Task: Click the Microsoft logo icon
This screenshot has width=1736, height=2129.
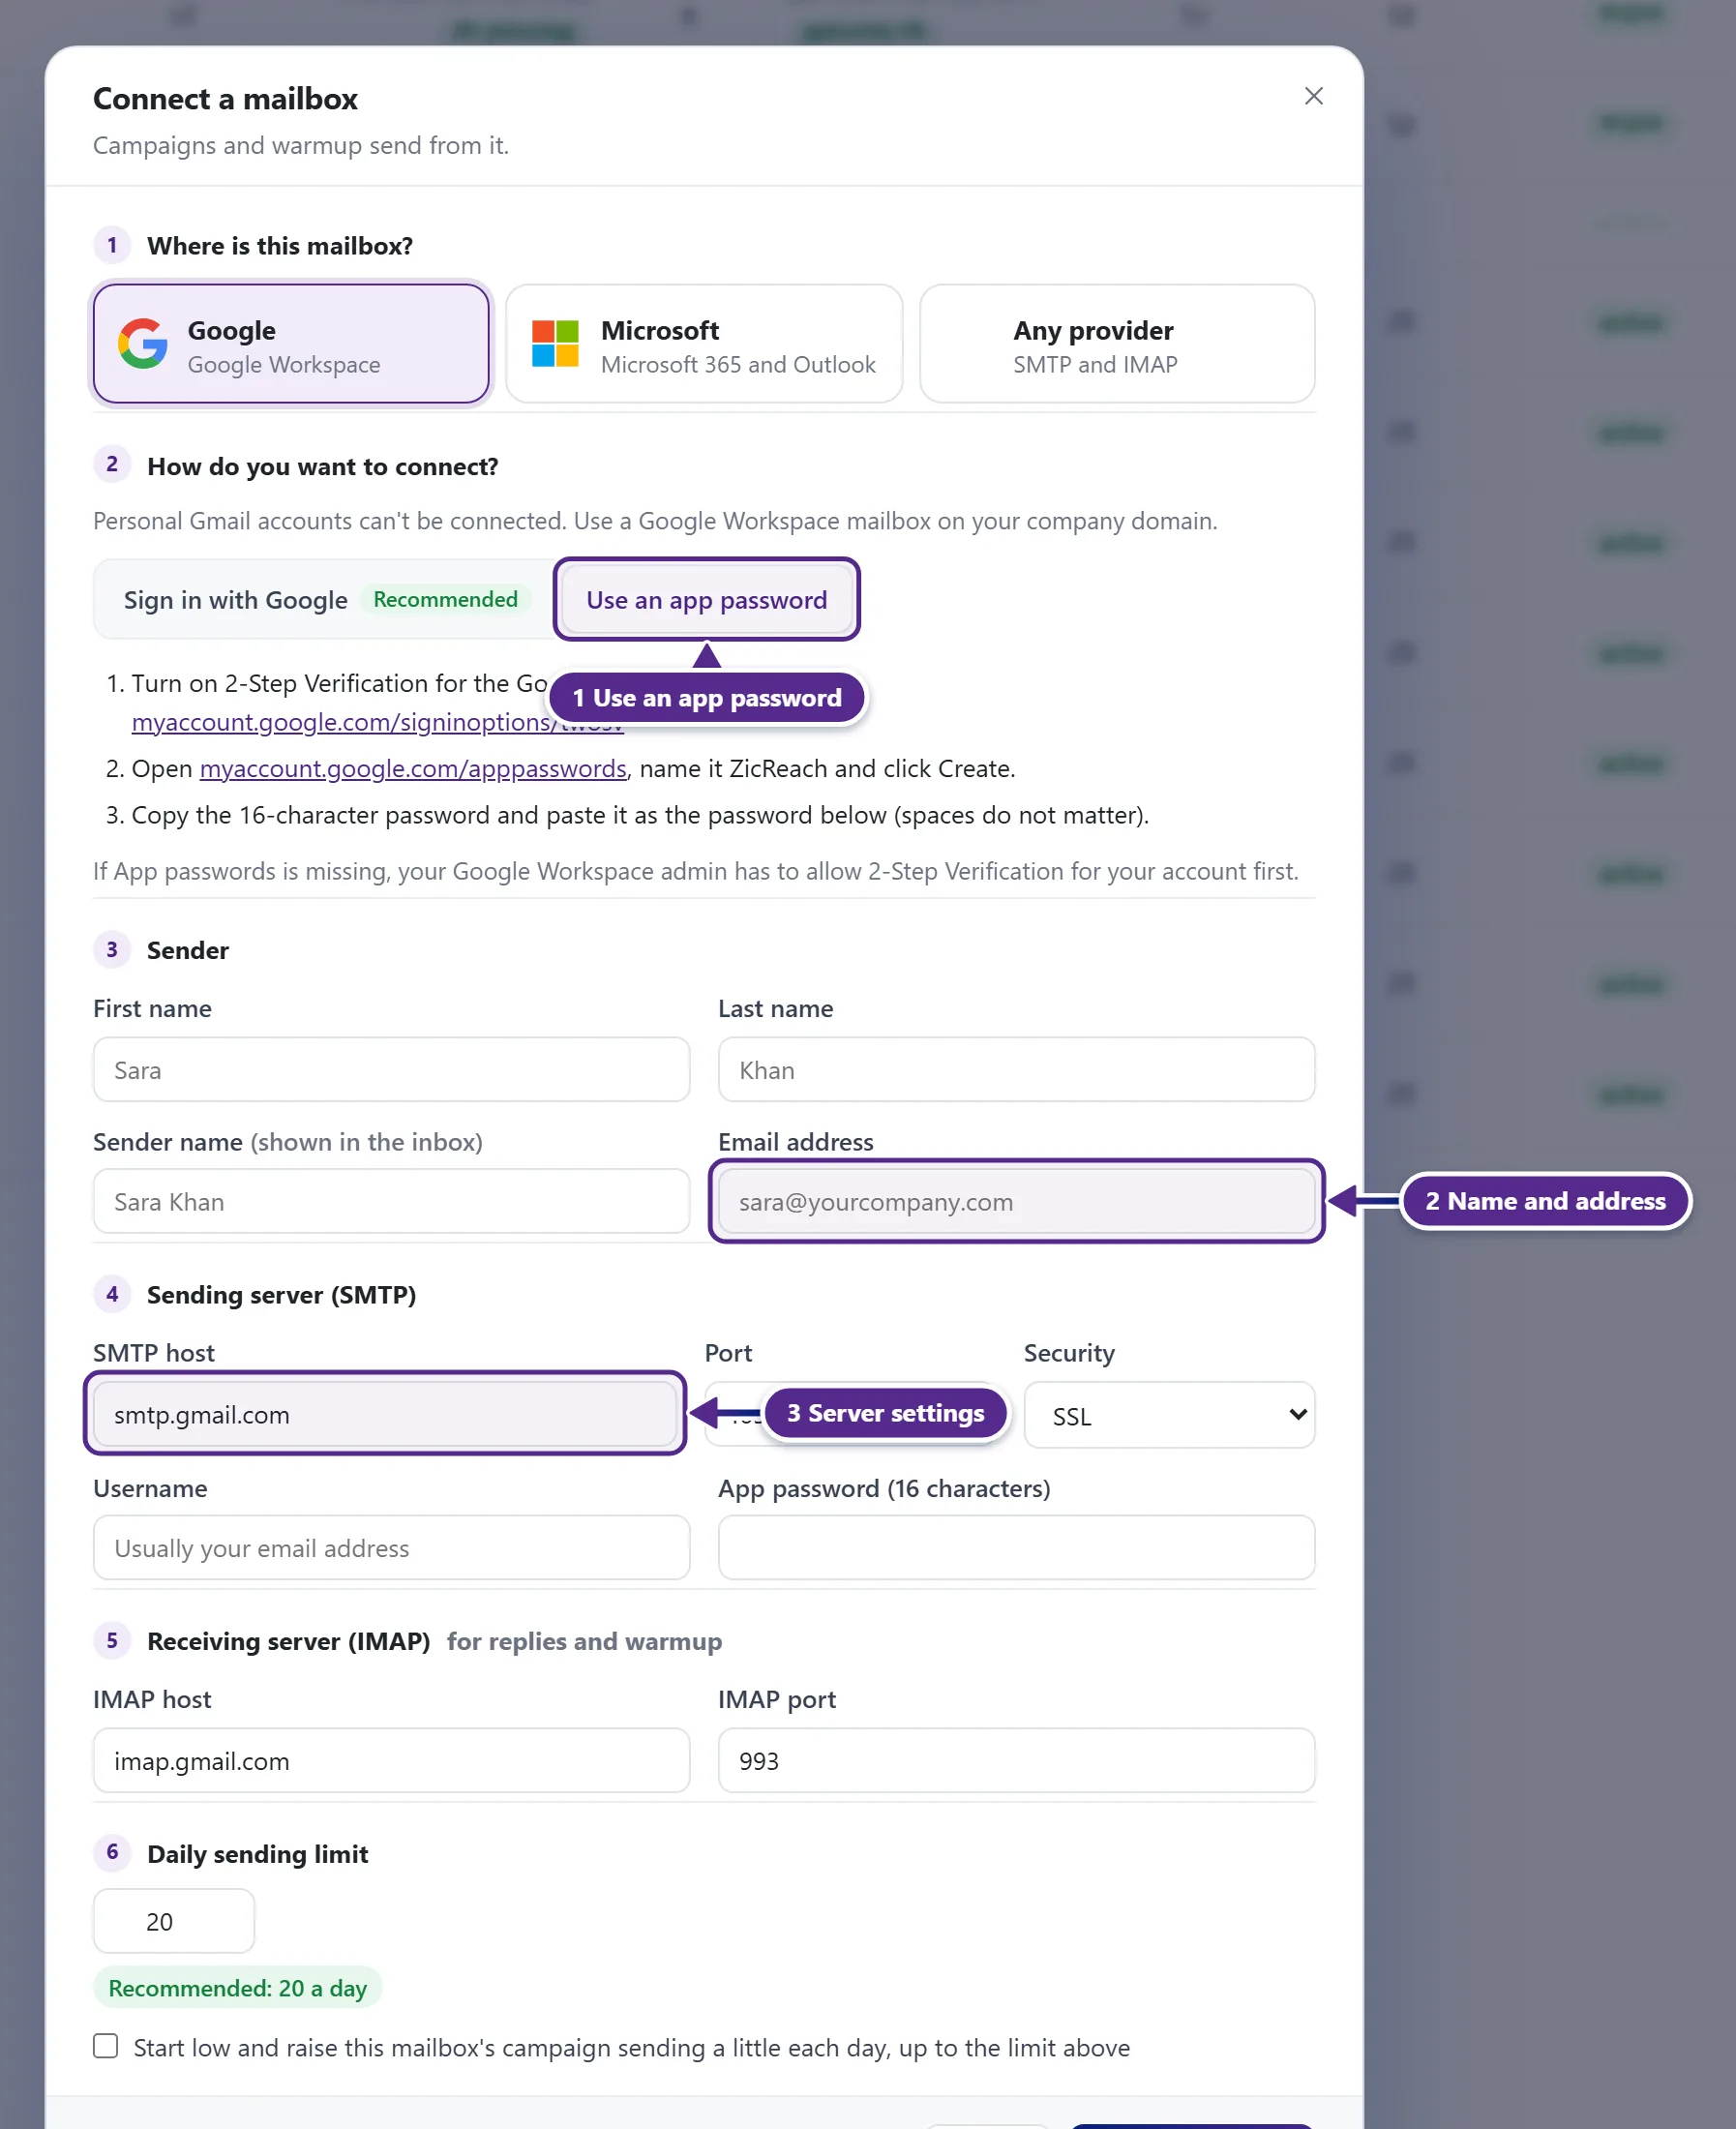Action: click(x=555, y=344)
